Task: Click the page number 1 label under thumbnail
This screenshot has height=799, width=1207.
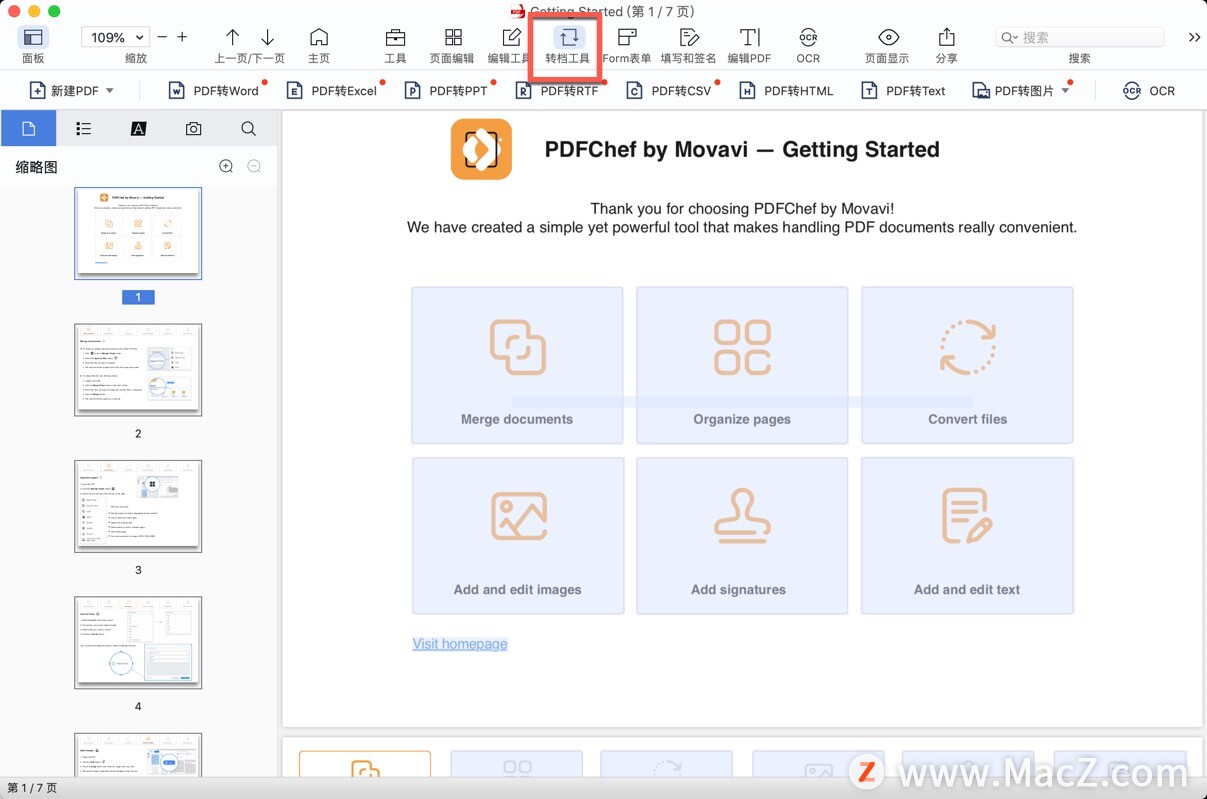Action: 138,297
